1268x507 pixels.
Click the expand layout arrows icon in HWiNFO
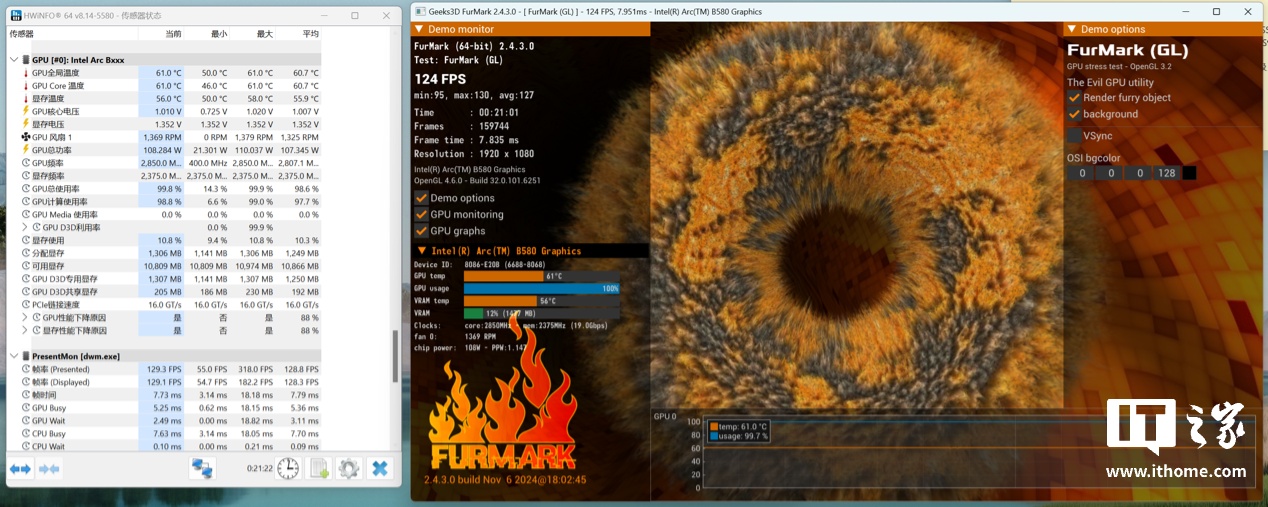21,468
